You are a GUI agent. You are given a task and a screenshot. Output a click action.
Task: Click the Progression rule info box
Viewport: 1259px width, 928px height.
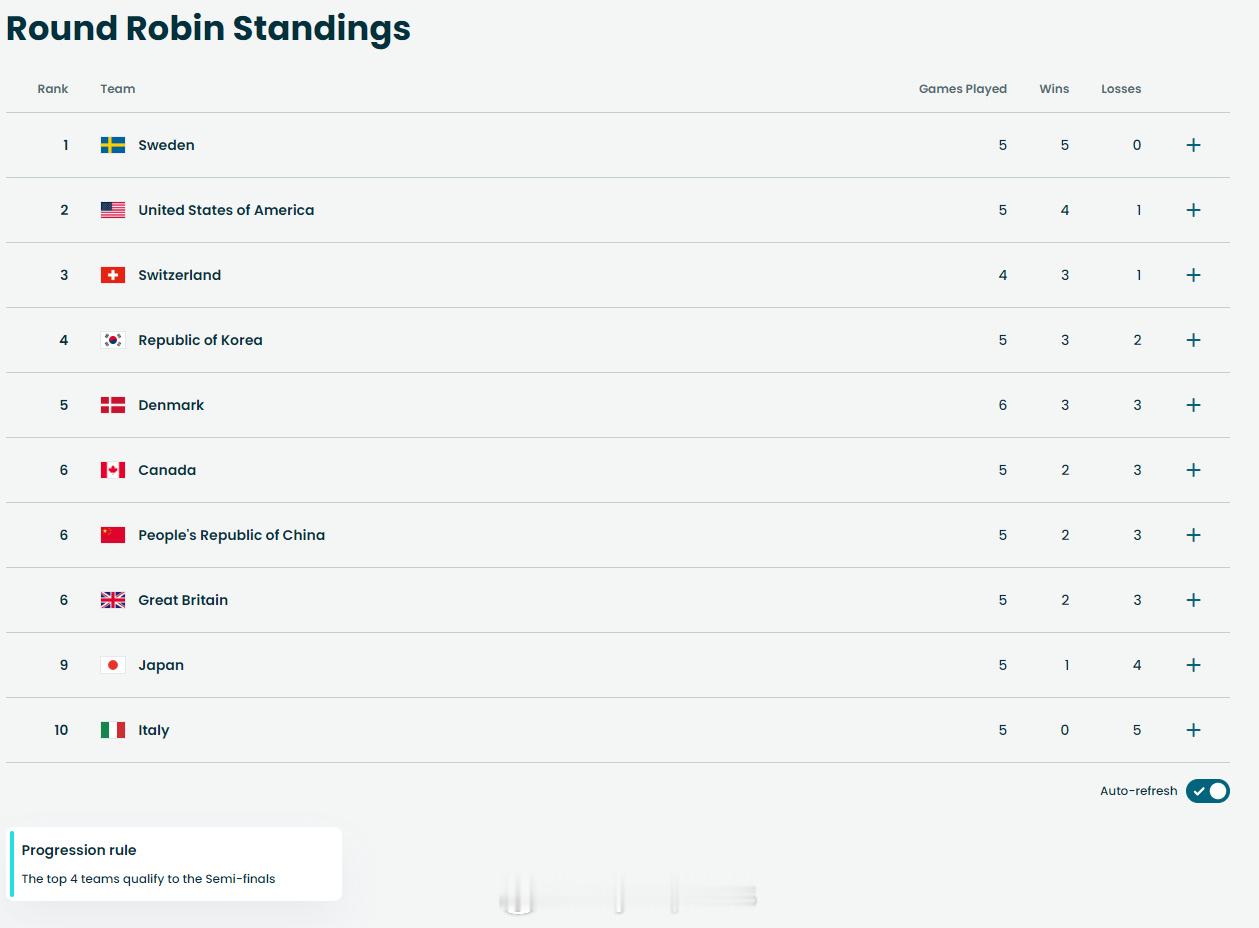[176, 864]
